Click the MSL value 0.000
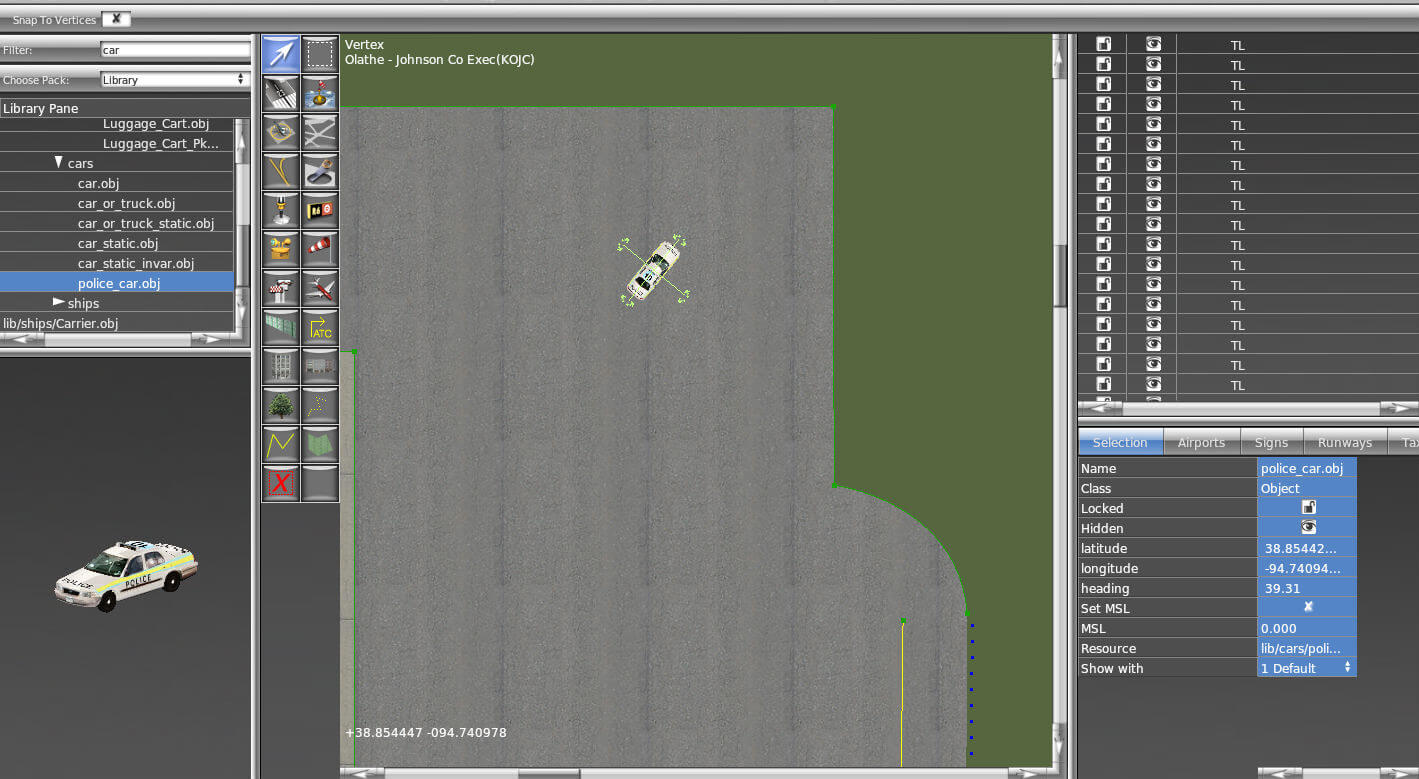This screenshot has width=1419, height=779. [1306, 628]
